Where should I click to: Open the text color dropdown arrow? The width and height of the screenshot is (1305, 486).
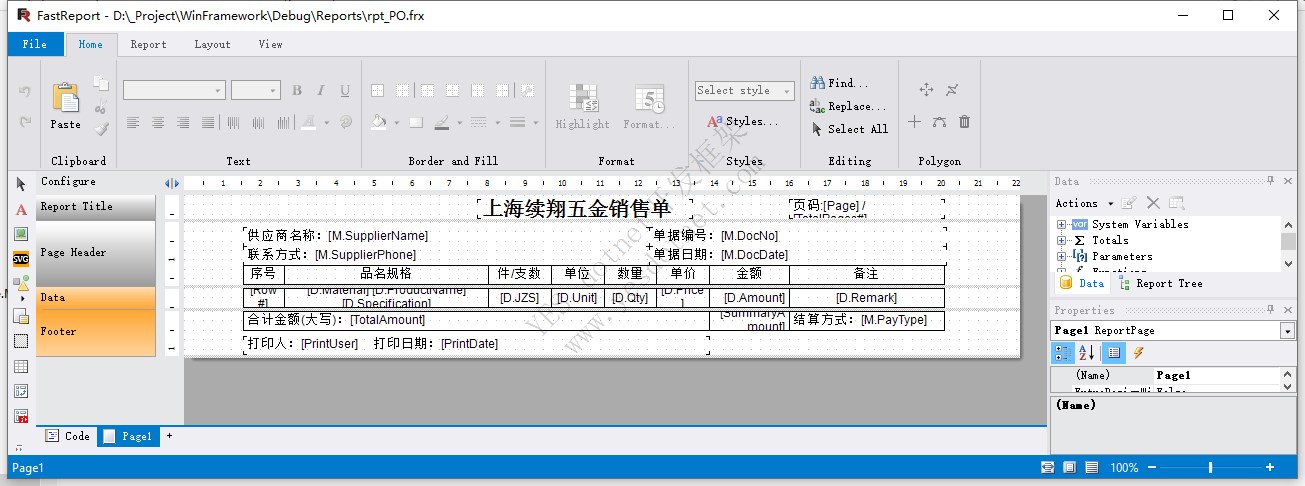coord(327,124)
